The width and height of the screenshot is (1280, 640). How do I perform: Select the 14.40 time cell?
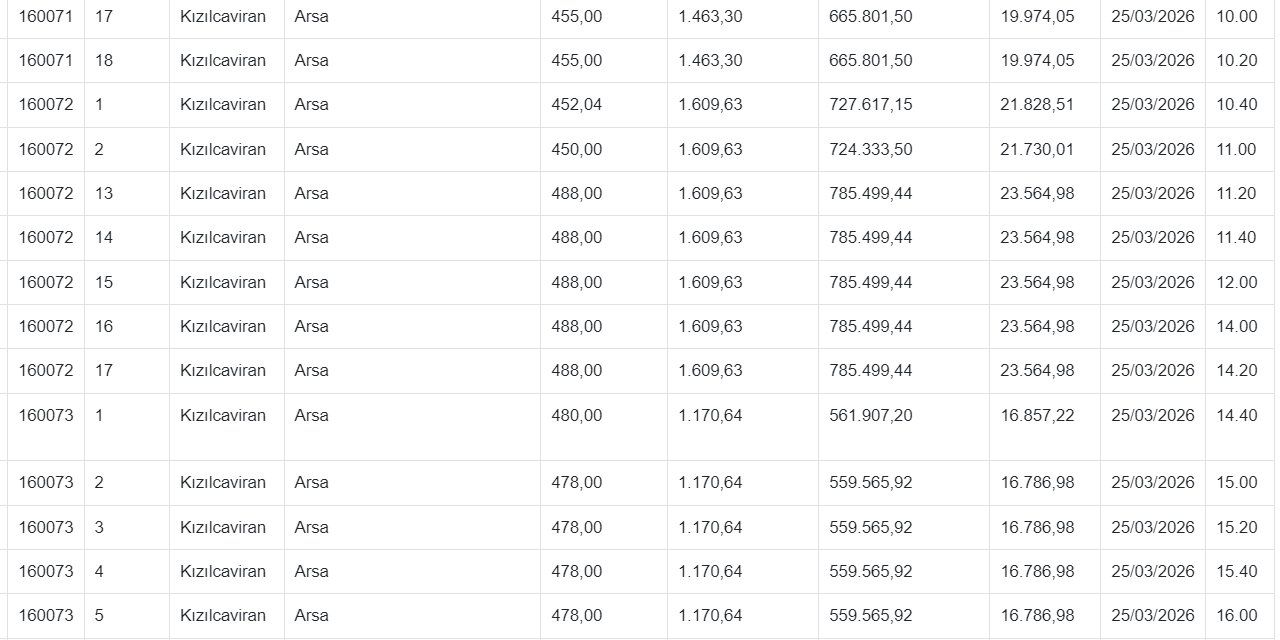(x=1237, y=415)
